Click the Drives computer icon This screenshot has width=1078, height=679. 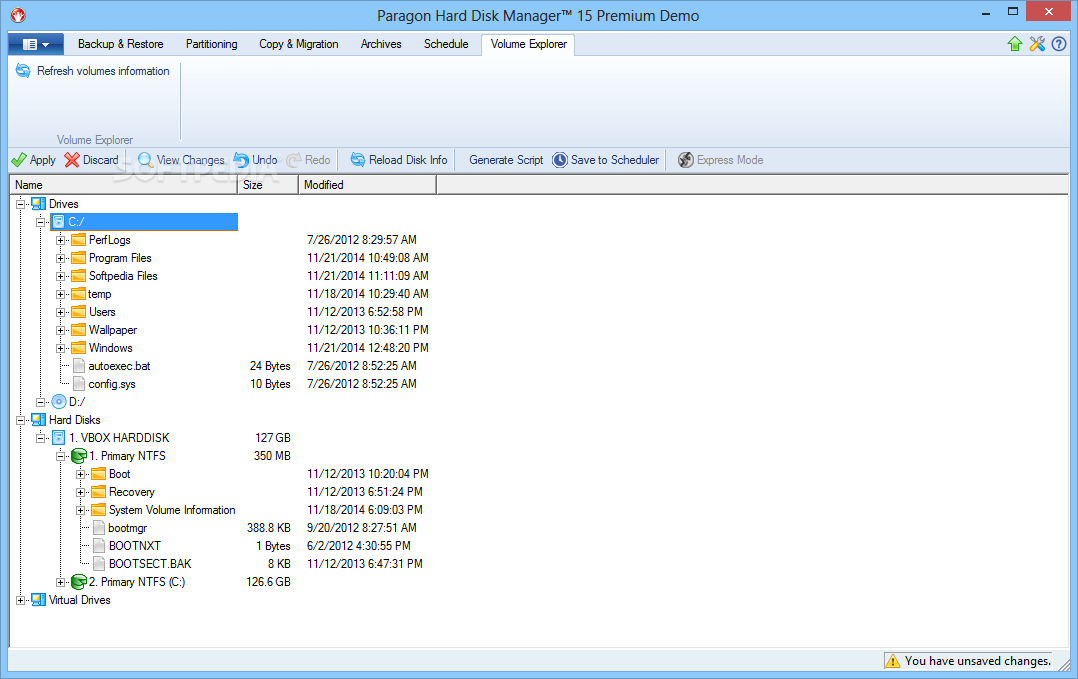pos(38,204)
